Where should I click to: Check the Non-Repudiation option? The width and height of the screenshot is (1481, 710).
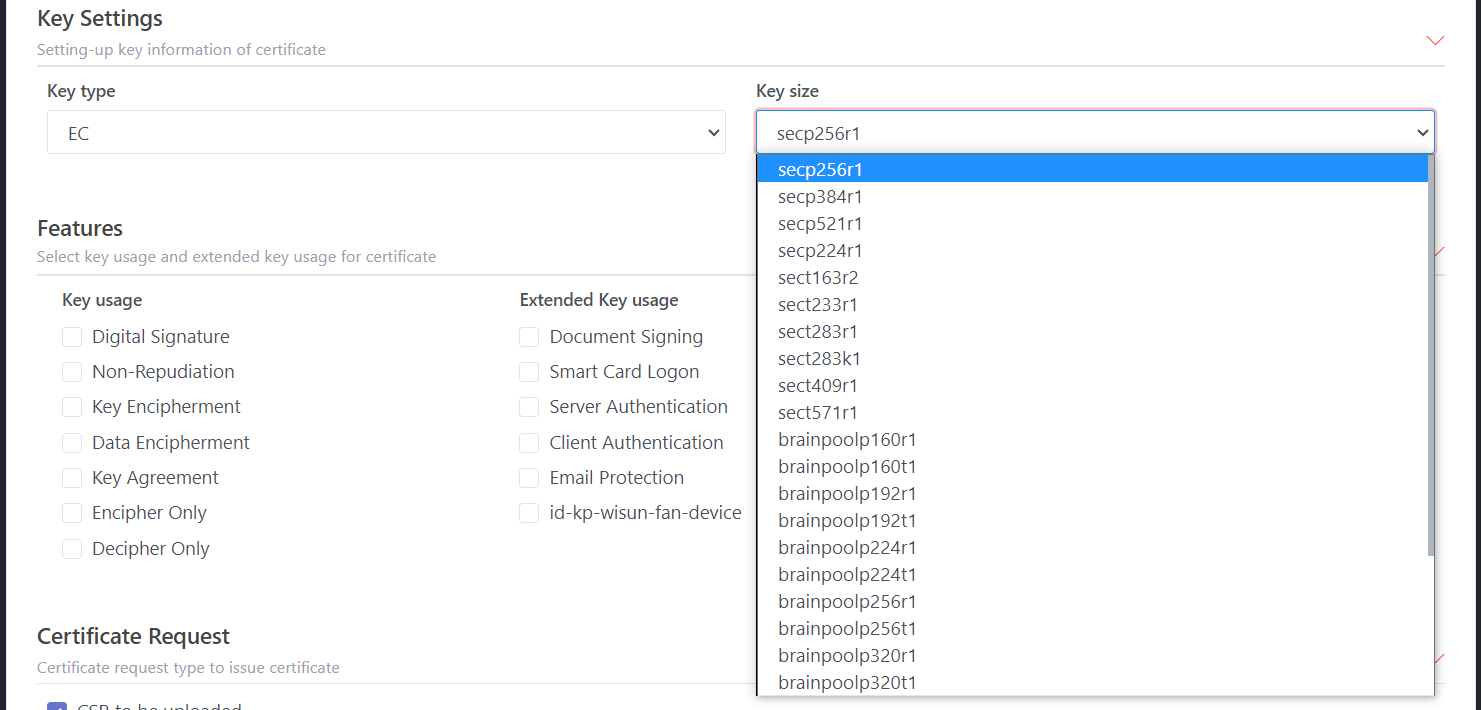pos(72,372)
